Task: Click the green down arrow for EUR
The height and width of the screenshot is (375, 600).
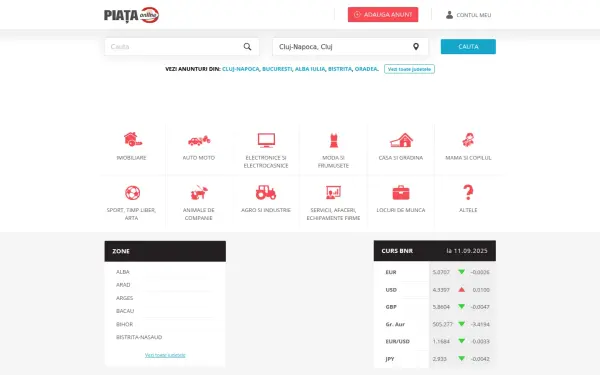Action: click(461, 272)
